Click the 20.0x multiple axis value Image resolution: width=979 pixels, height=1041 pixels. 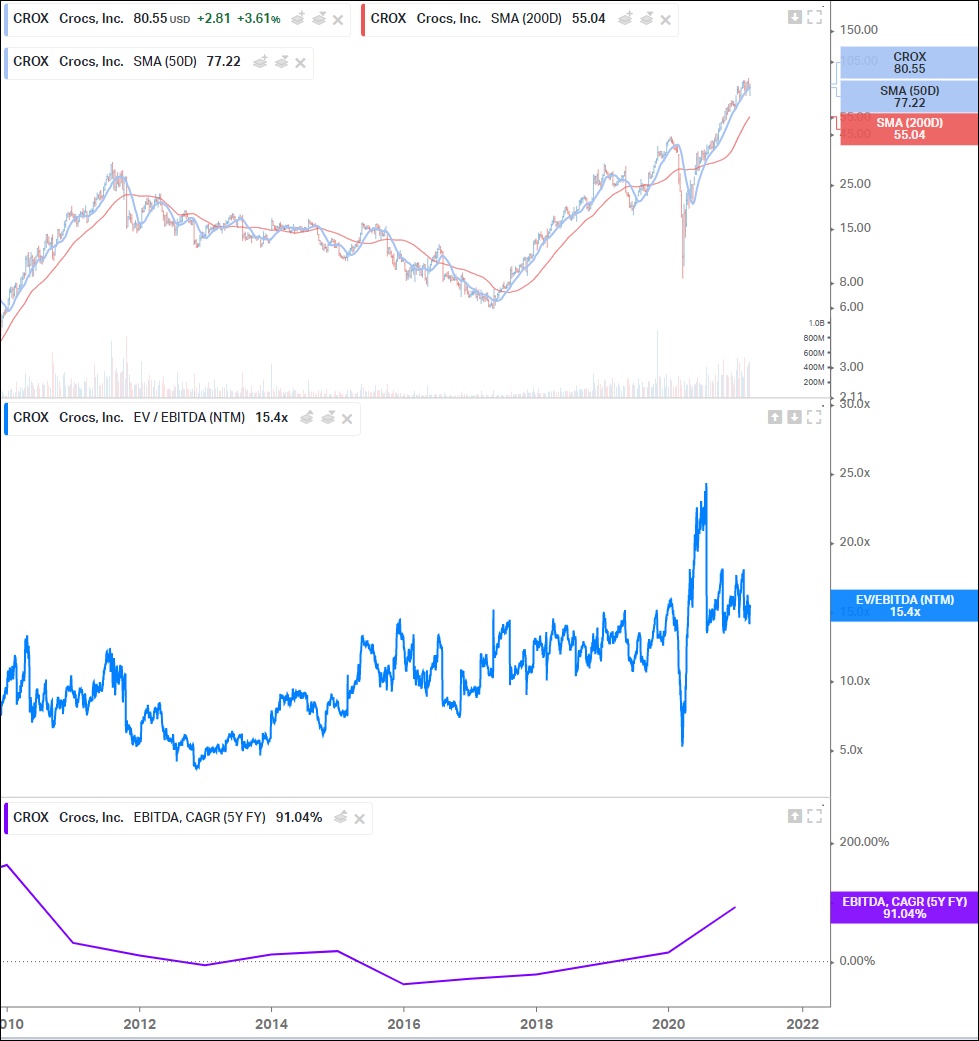point(855,542)
